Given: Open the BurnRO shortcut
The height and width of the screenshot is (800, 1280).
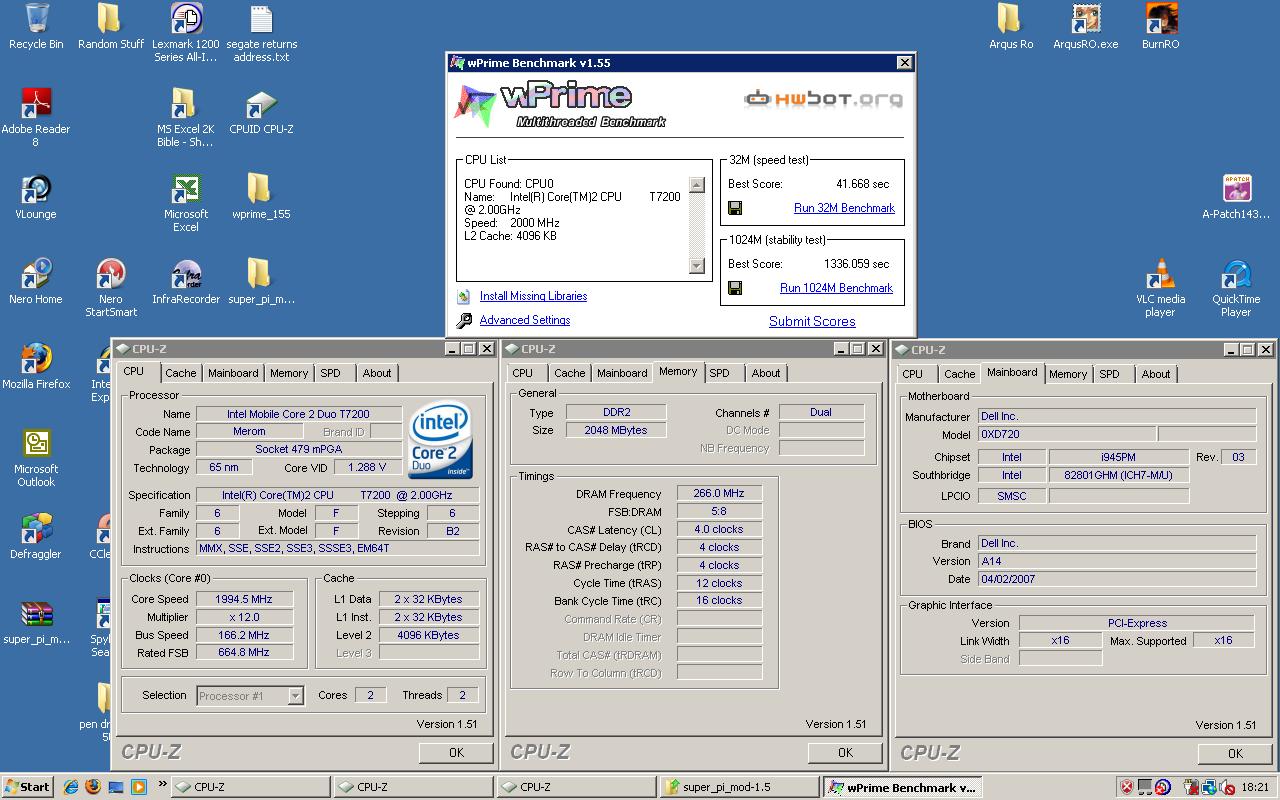Looking at the screenshot, I should (1160, 27).
